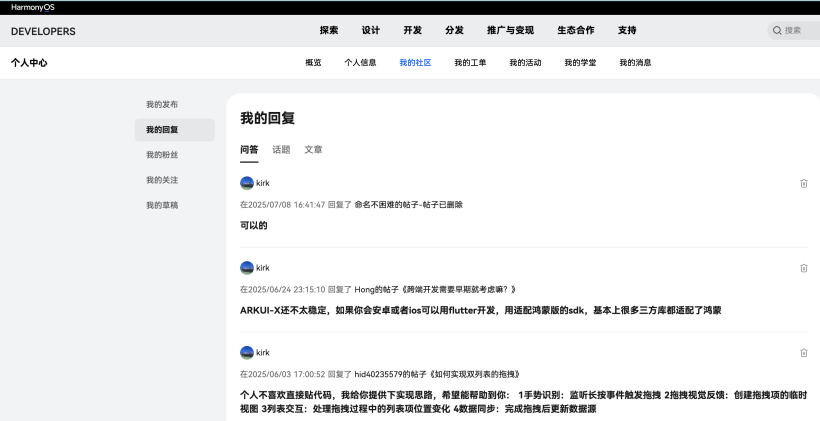Click kirk's avatar on the third reply
The image size is (820, 421).
pyautogui.click(x=247, y=353)
